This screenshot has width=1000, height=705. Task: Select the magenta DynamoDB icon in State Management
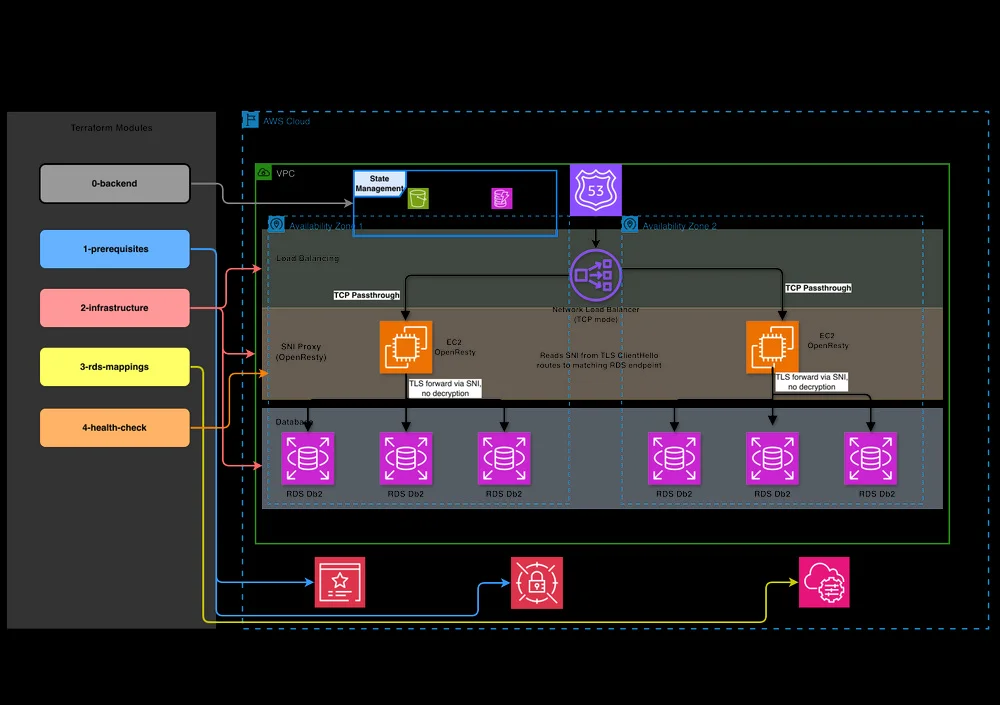pyautogui.click(x=502, y=198)
